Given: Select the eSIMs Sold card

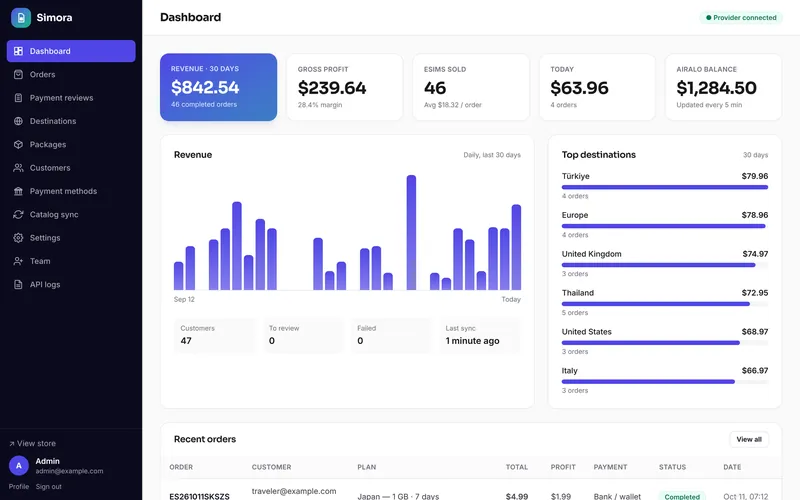Looking at the screenshot, I should pos(471,87).
